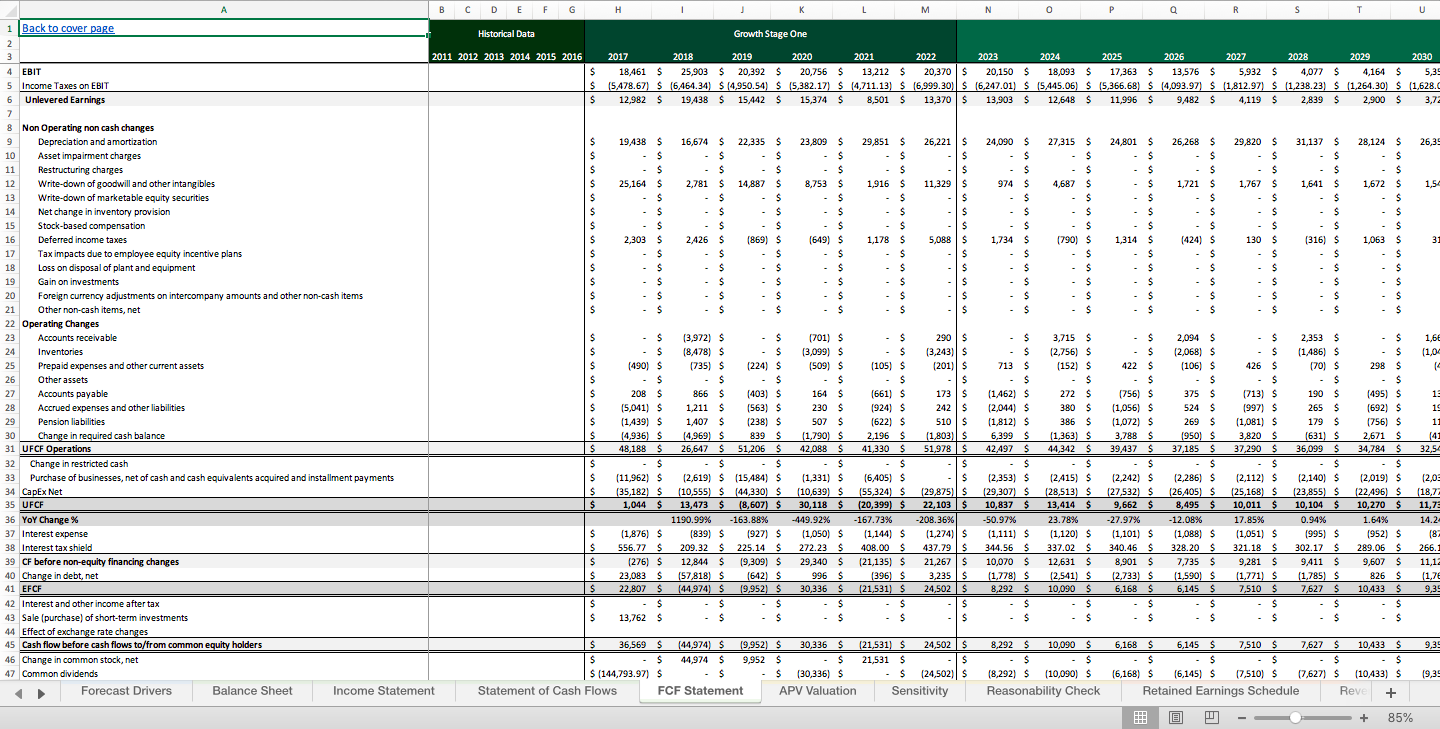Click the Unlevered Earnings label cell

[65, 100]
